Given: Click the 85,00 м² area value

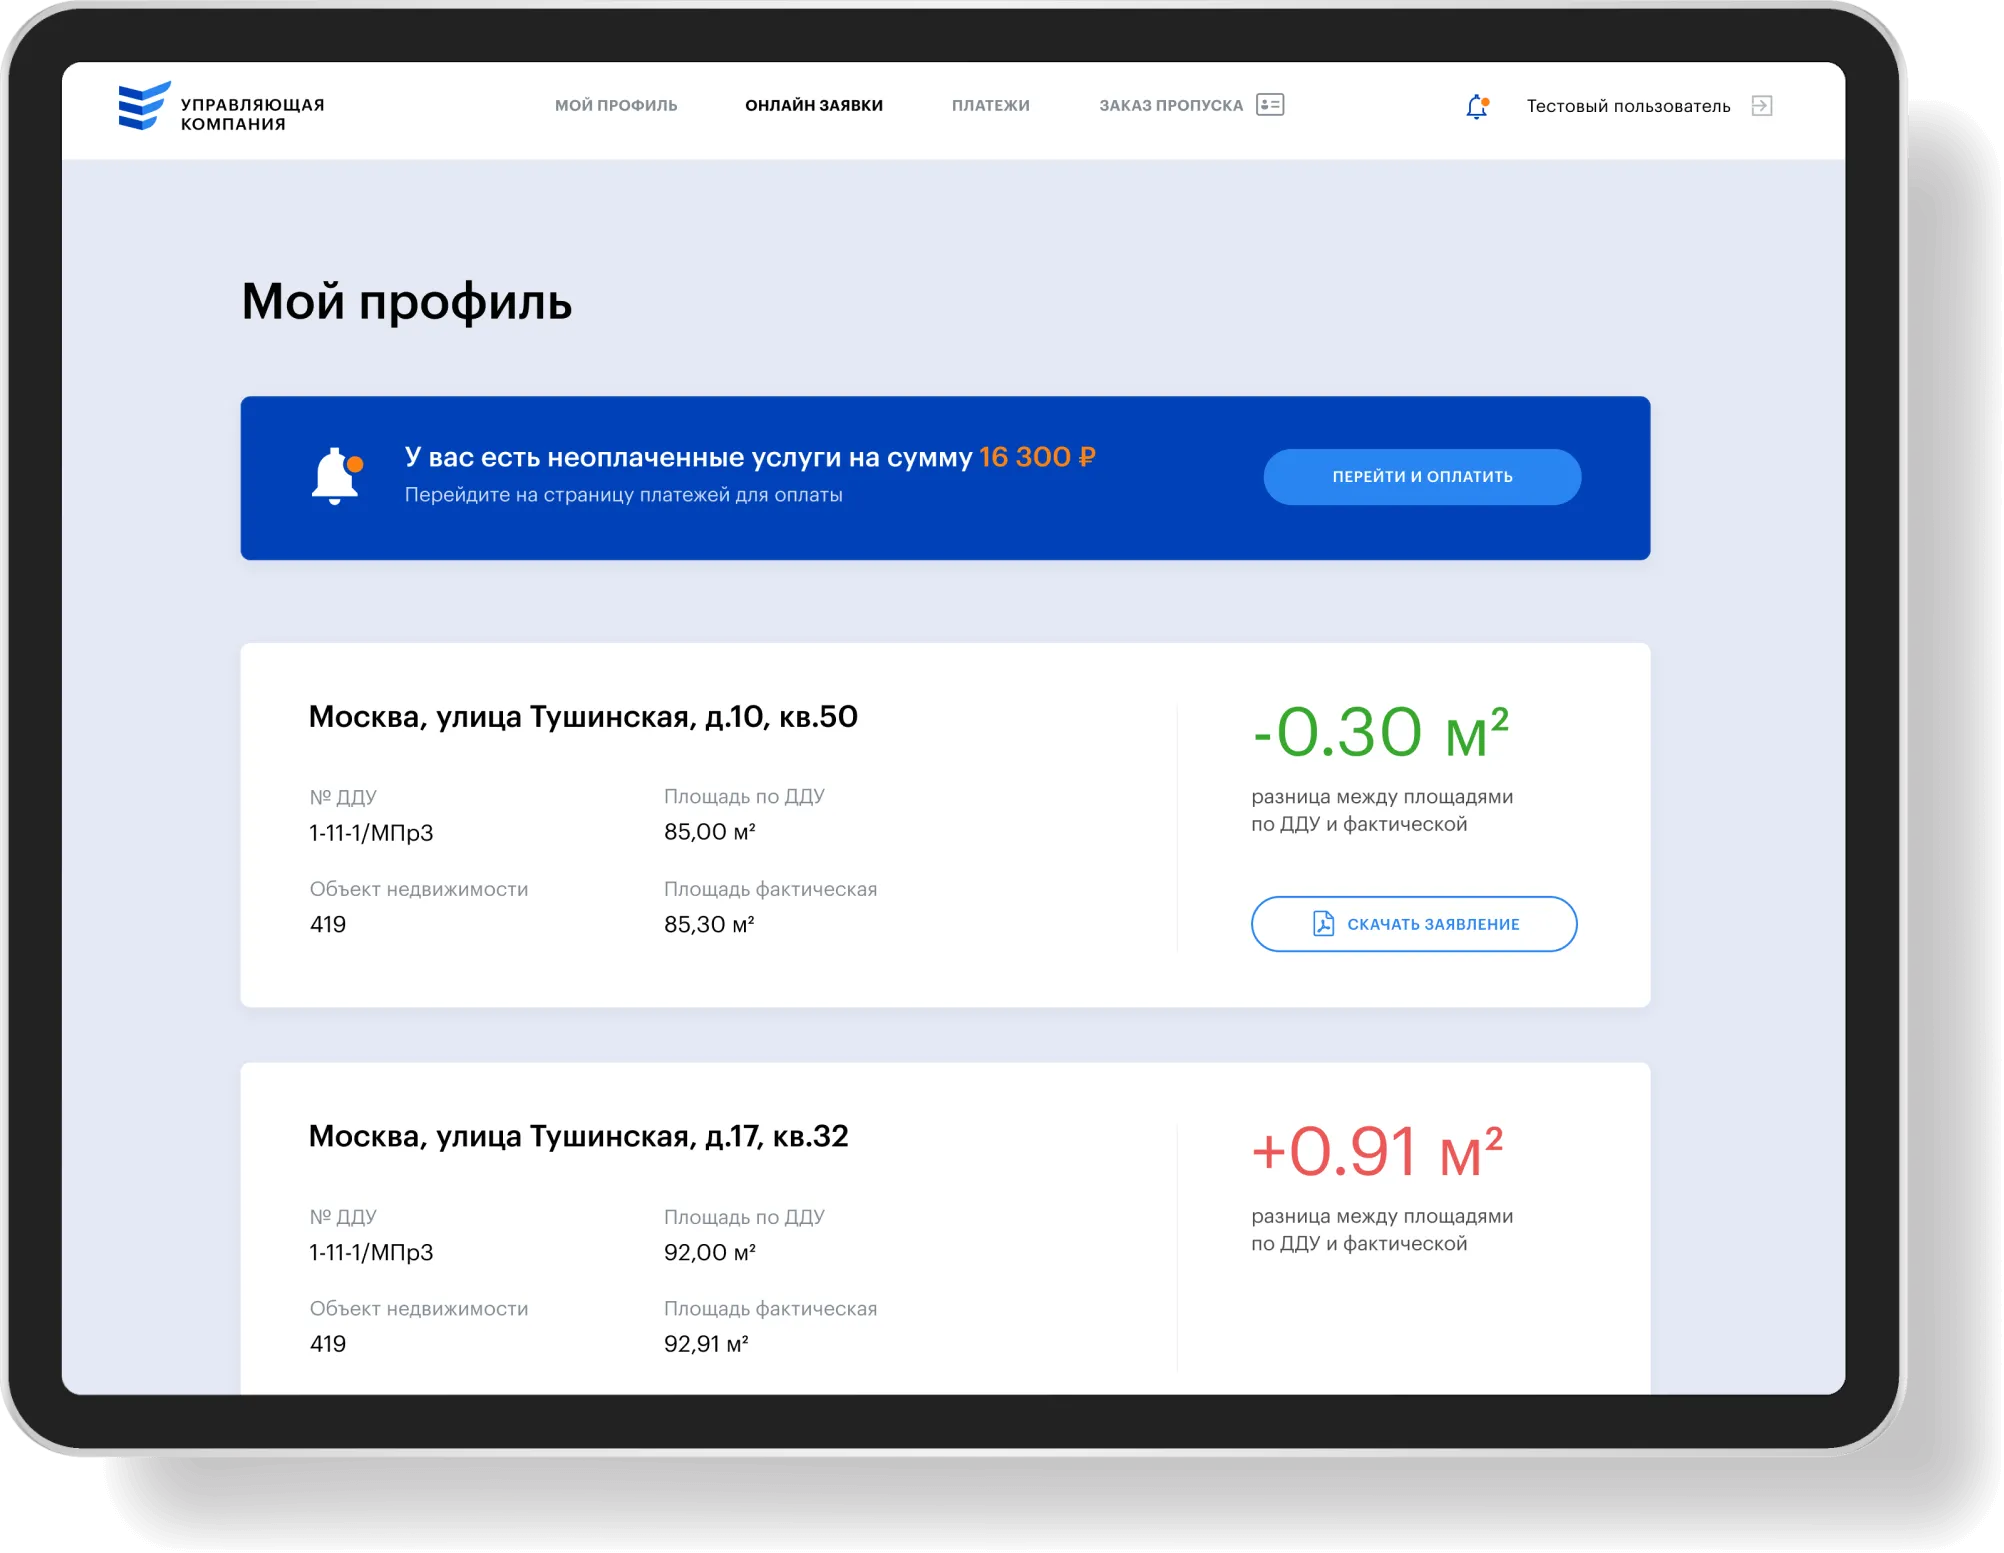Looking at the screenshot, I should point(710,832).
